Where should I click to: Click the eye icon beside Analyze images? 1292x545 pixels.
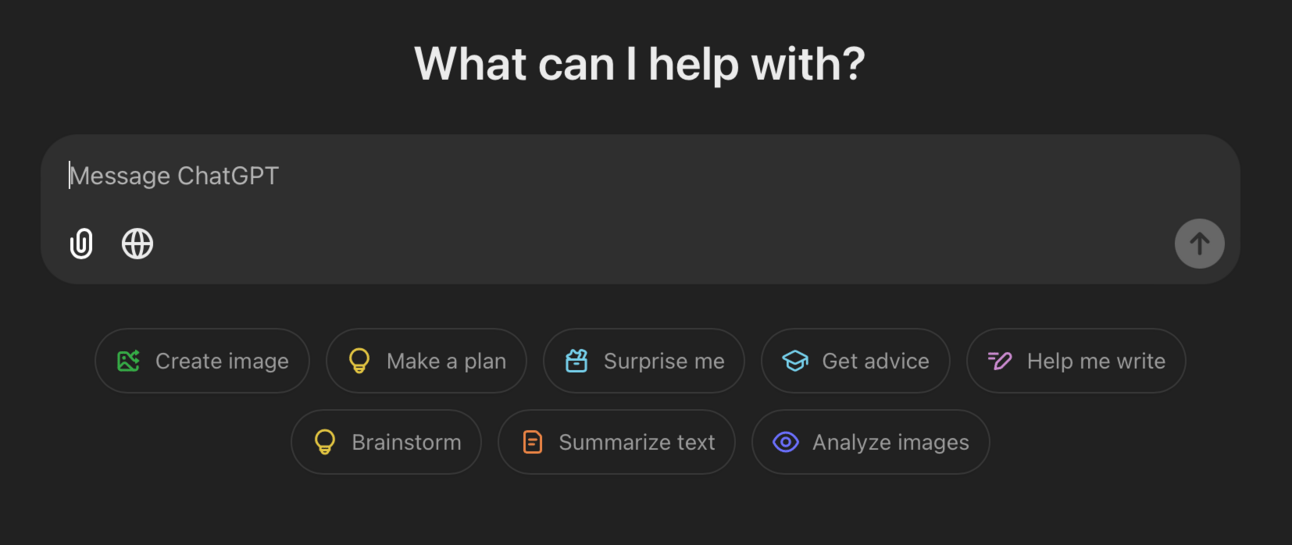[785, 442]
